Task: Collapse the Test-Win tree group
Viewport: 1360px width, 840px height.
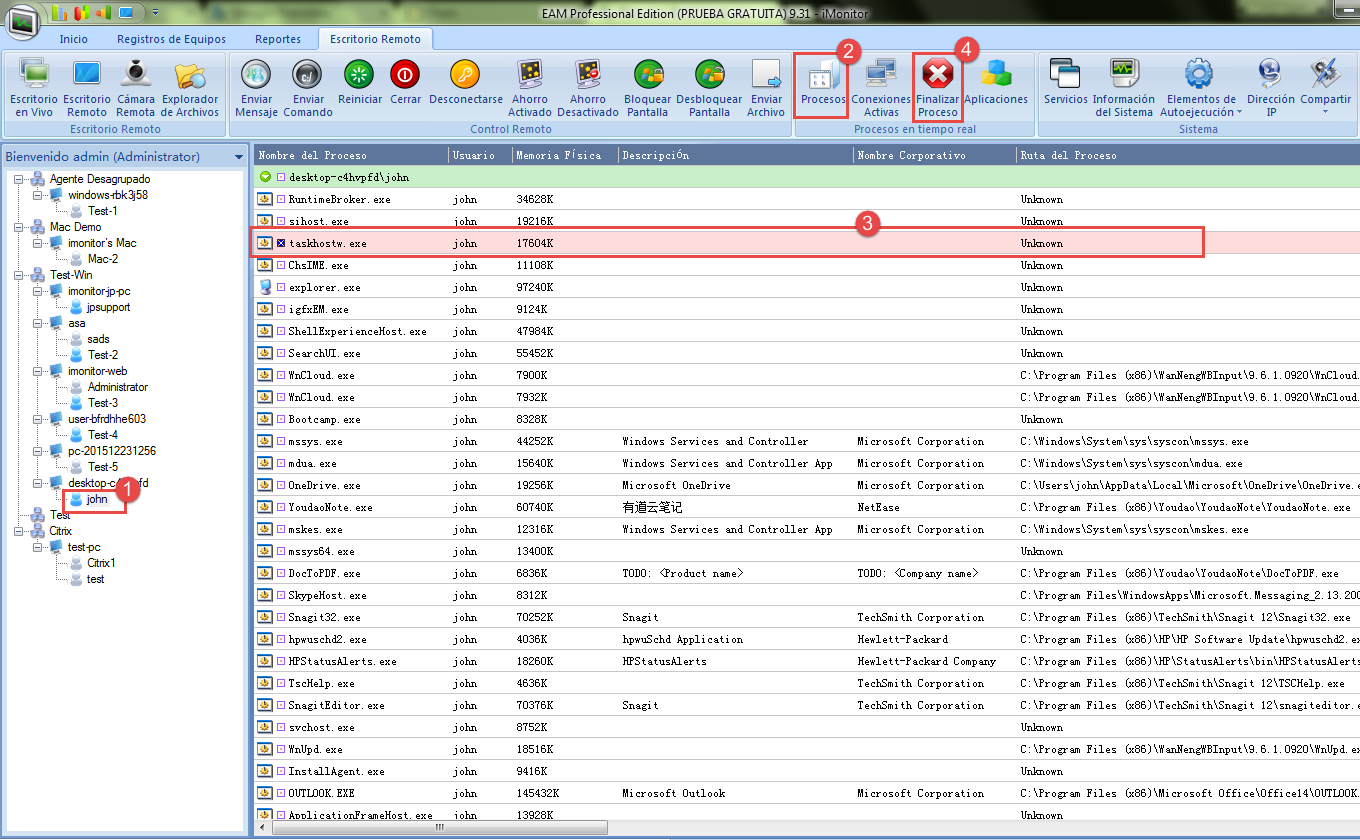Action: (19, 275)
